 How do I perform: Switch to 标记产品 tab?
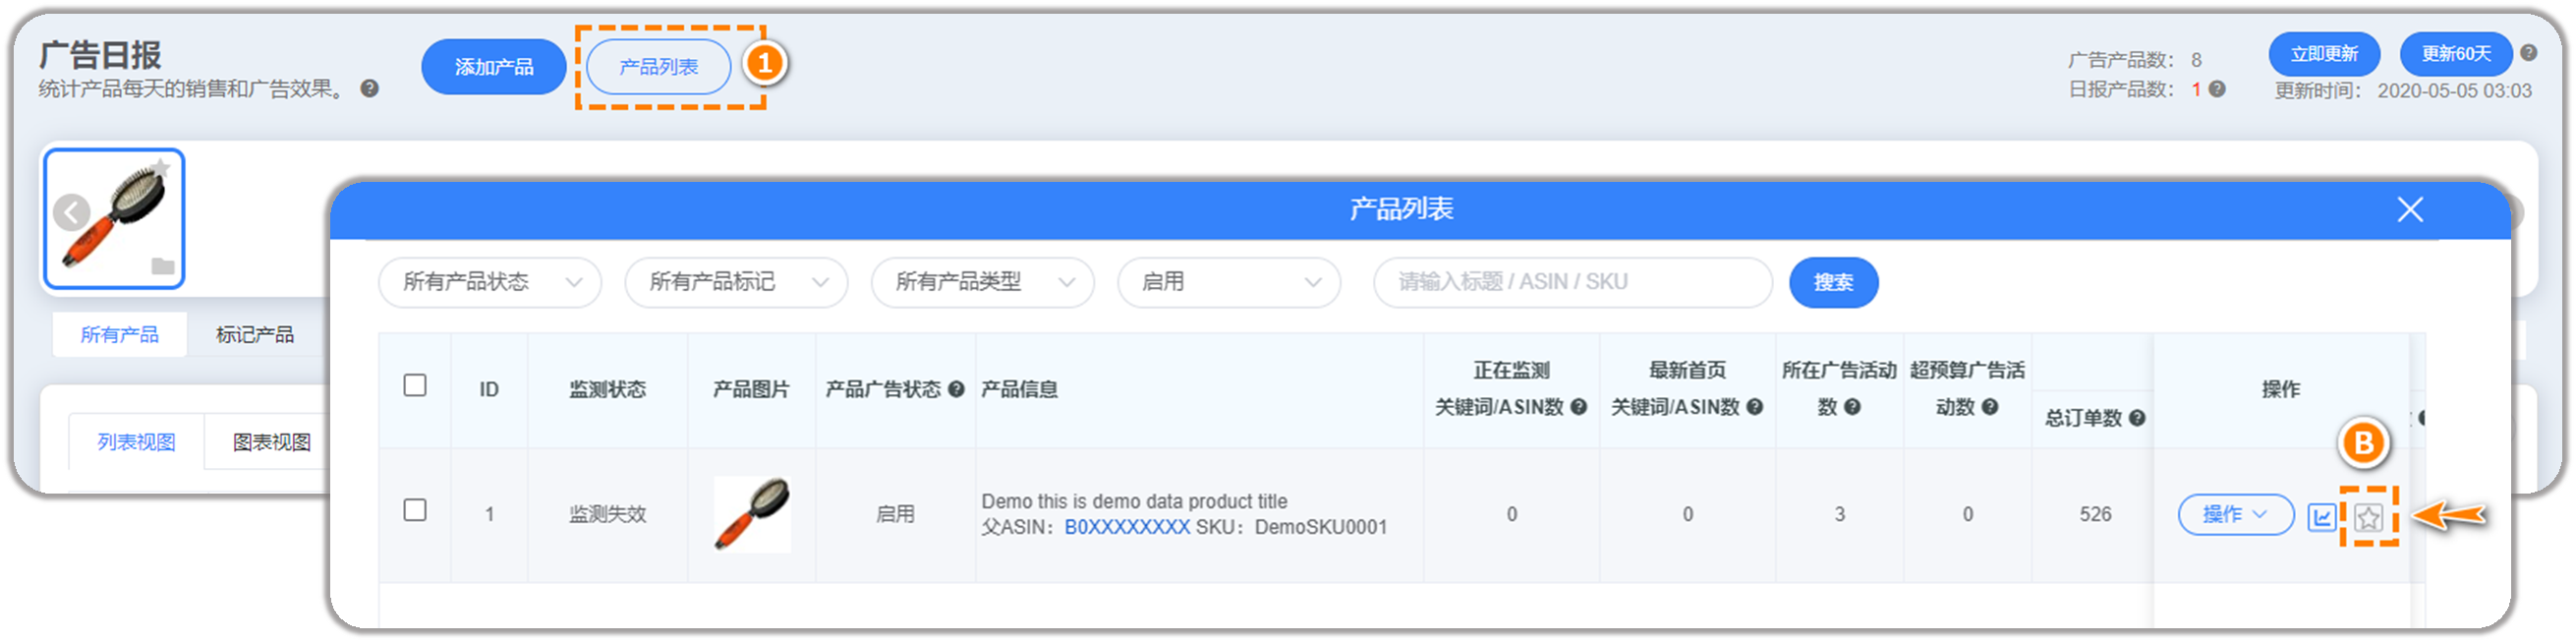(255, 334)
